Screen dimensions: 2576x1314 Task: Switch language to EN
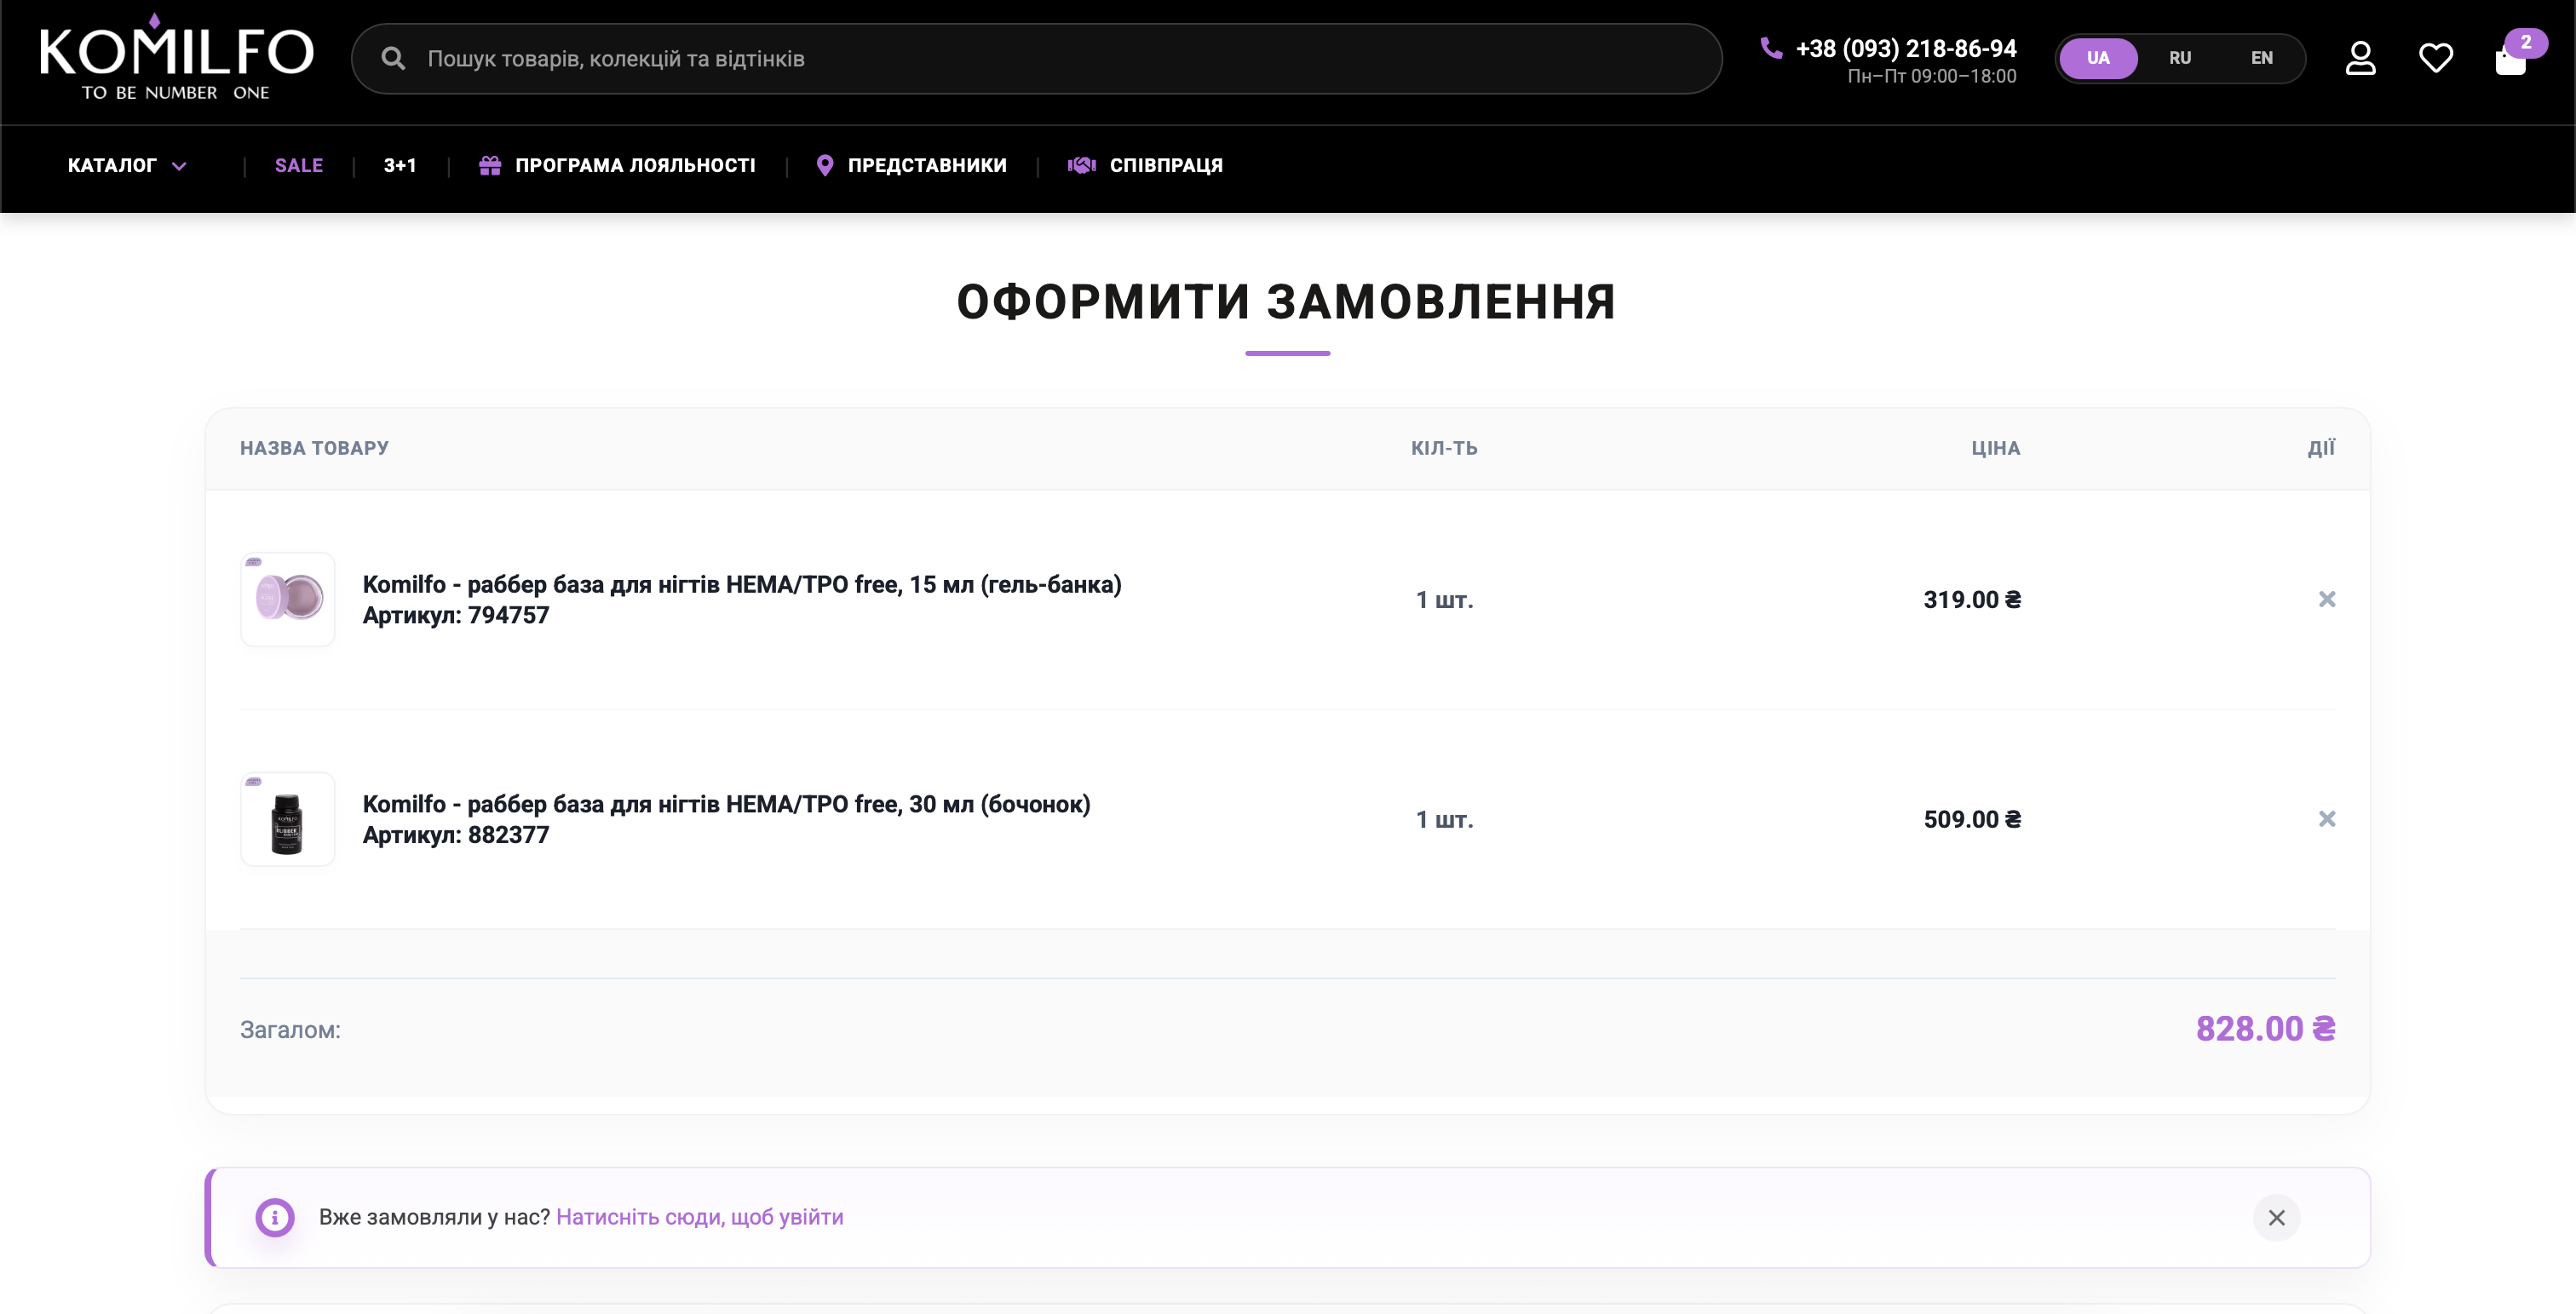pyautogui.click(x=2262, y=58)
